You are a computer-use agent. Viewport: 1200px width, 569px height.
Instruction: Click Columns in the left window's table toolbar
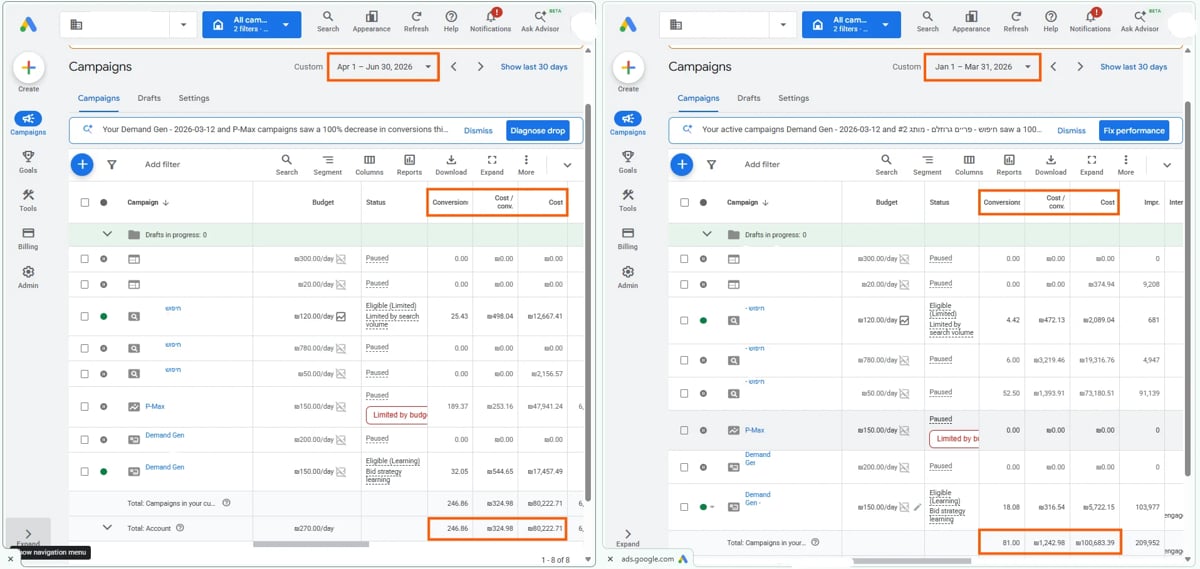[x=369, y=165]
